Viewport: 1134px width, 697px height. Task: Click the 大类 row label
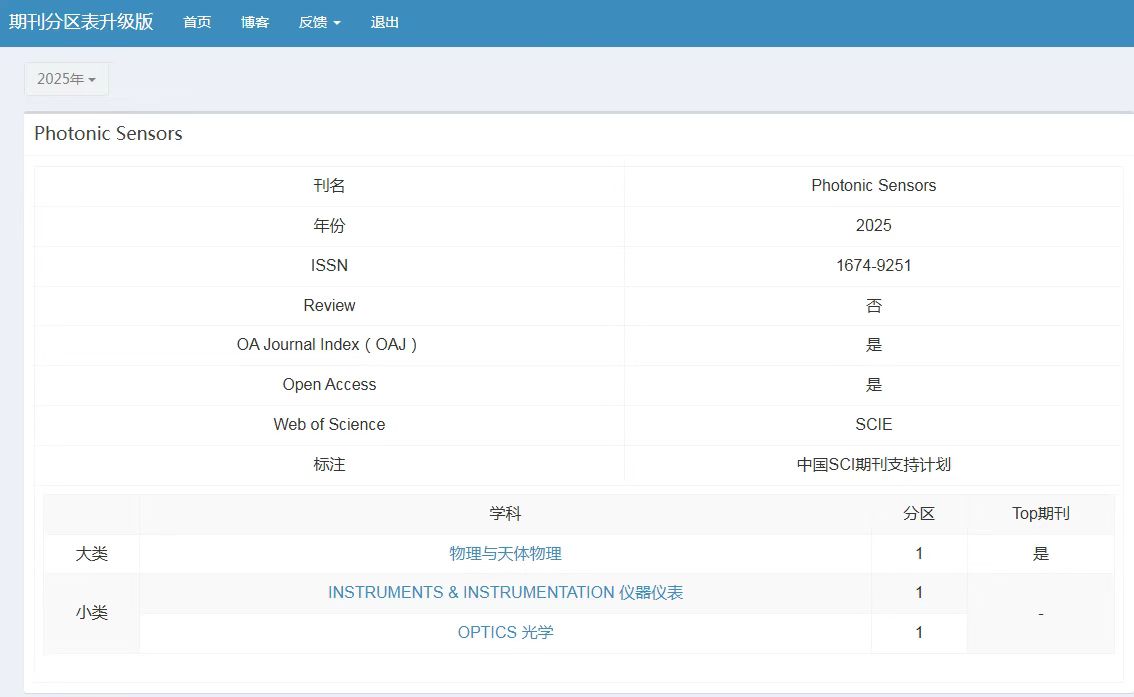[92, 554]
